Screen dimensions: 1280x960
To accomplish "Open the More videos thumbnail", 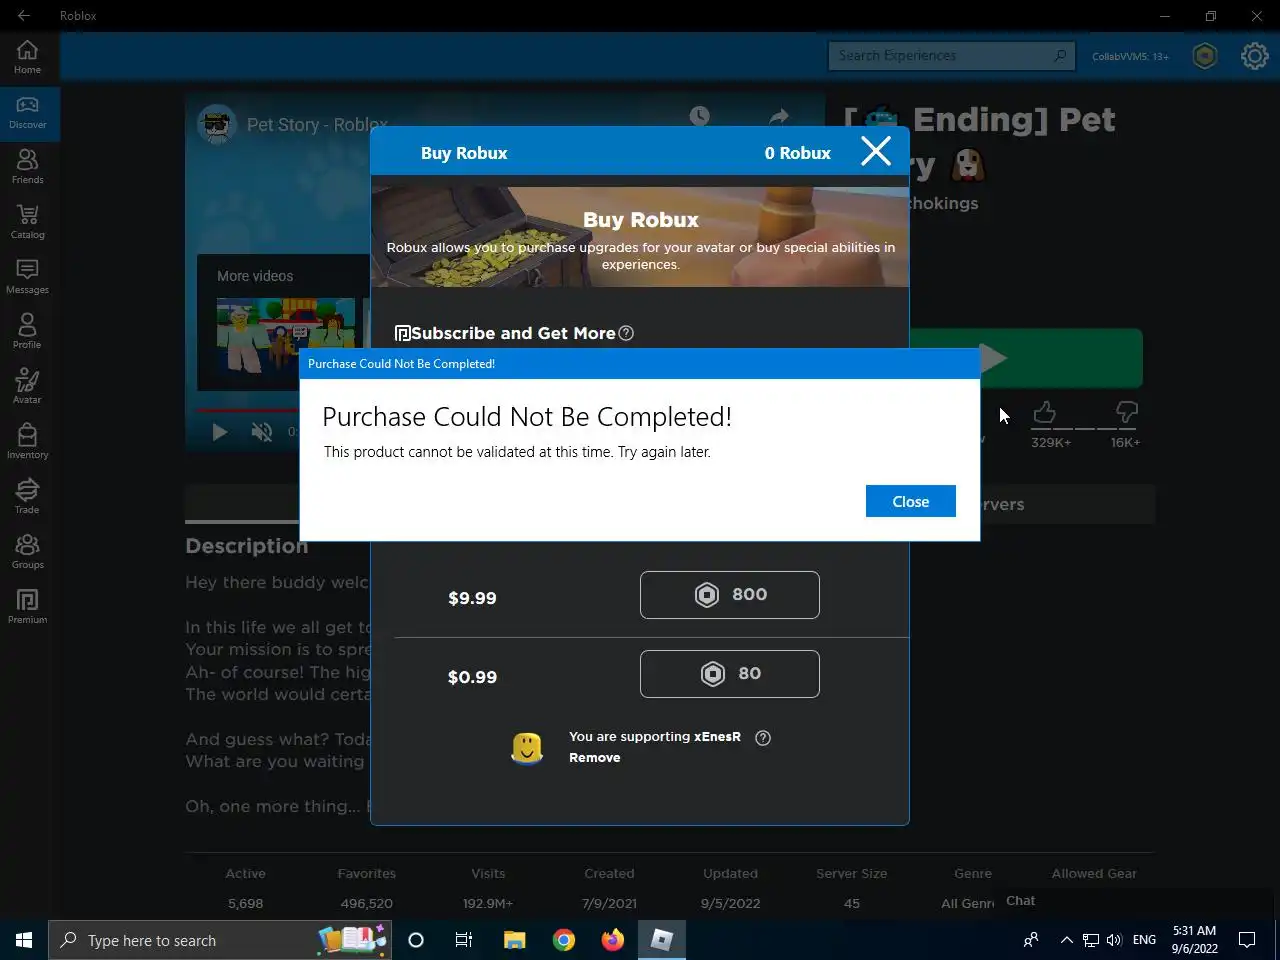I will pyautogui.click(x=286, y=335).
